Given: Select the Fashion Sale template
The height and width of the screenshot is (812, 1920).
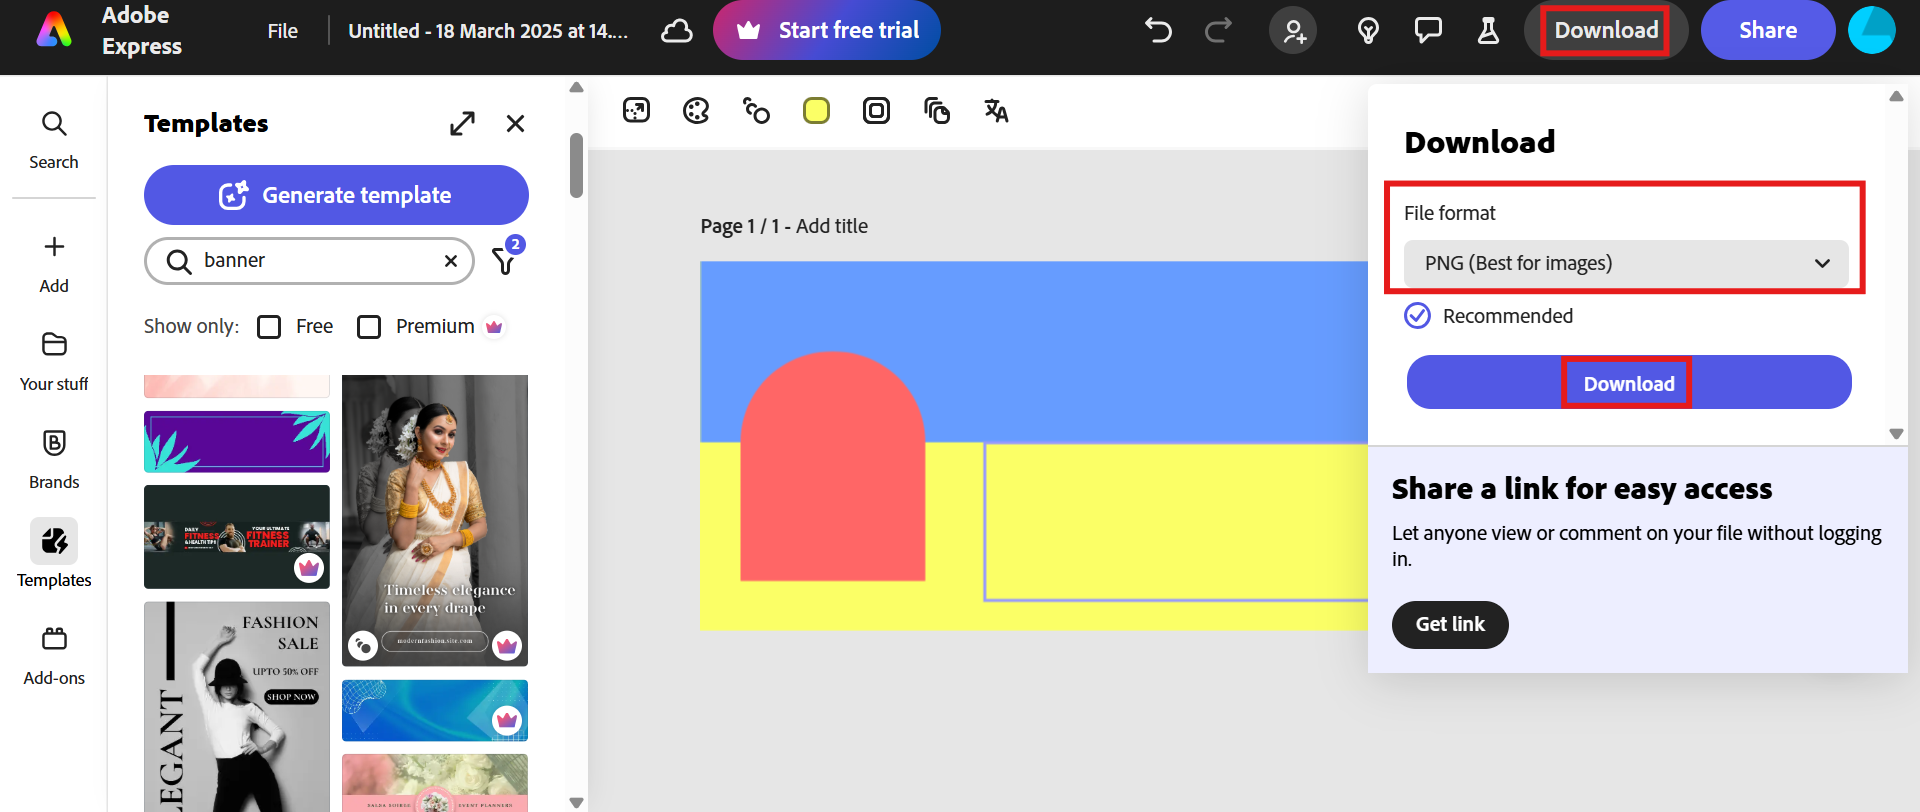Looking at the screenshot, I should [237, 706].
